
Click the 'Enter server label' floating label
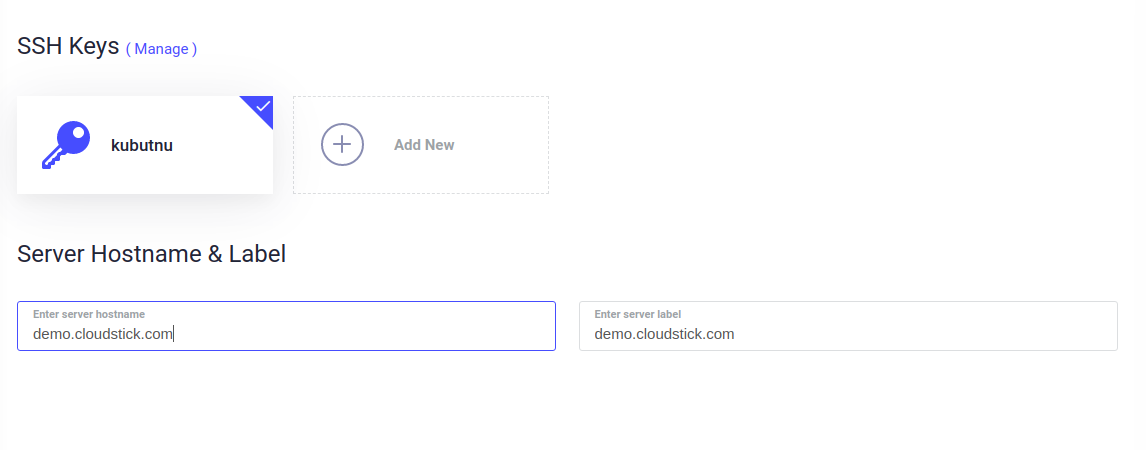(637, 314)
